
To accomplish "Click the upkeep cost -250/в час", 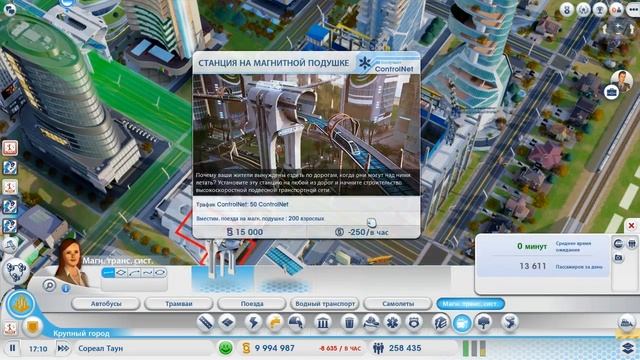I will pyautogui.click(x=368, y=232).
